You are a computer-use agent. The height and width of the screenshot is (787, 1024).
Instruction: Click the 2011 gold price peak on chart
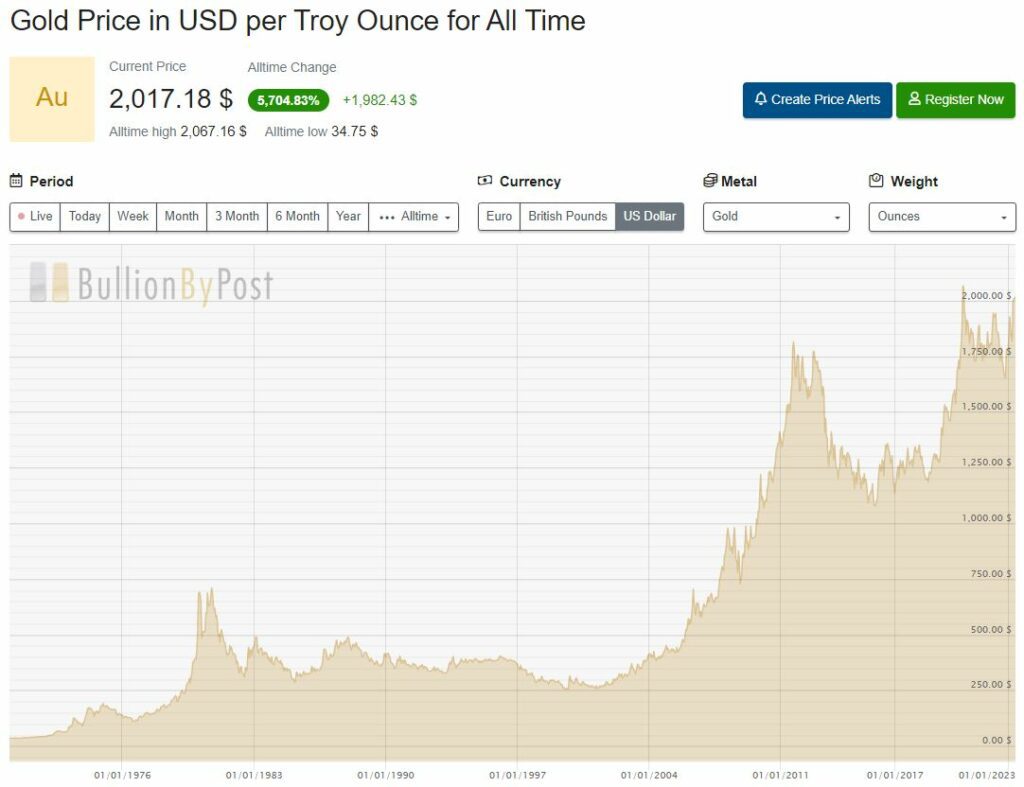click(x=793, y=343)
